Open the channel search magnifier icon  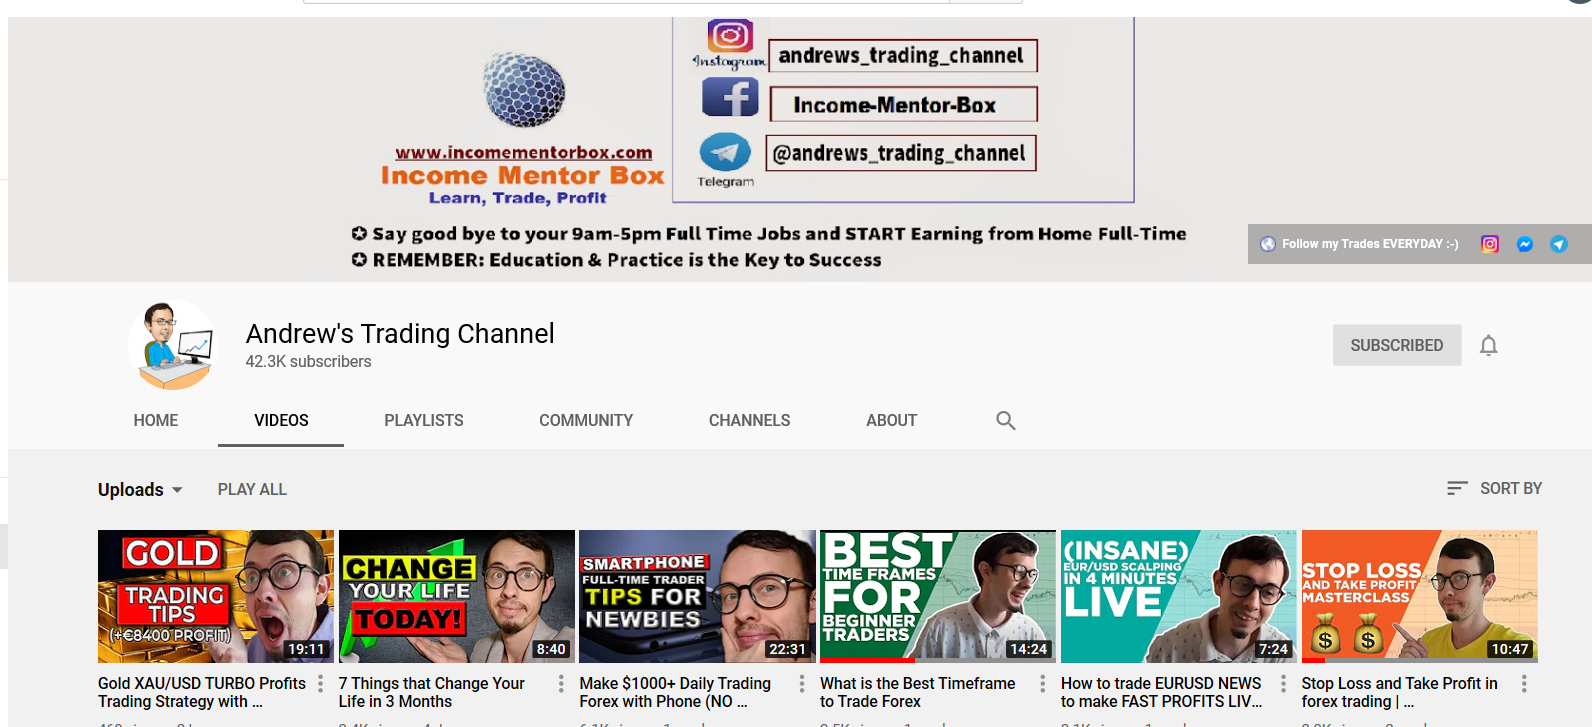click(1005, 421)
